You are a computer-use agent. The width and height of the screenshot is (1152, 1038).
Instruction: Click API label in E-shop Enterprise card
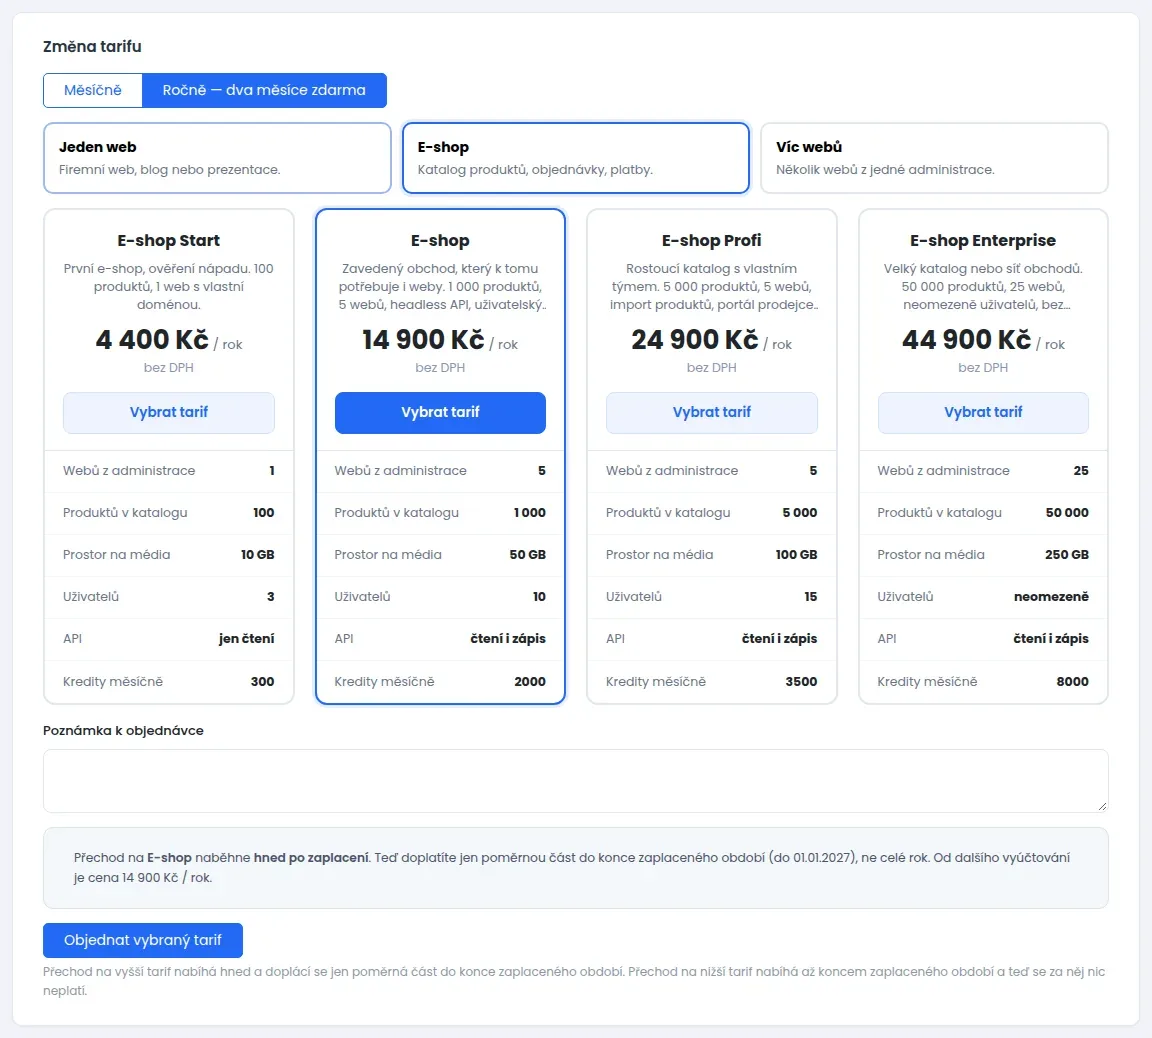[x=887, y=639]
